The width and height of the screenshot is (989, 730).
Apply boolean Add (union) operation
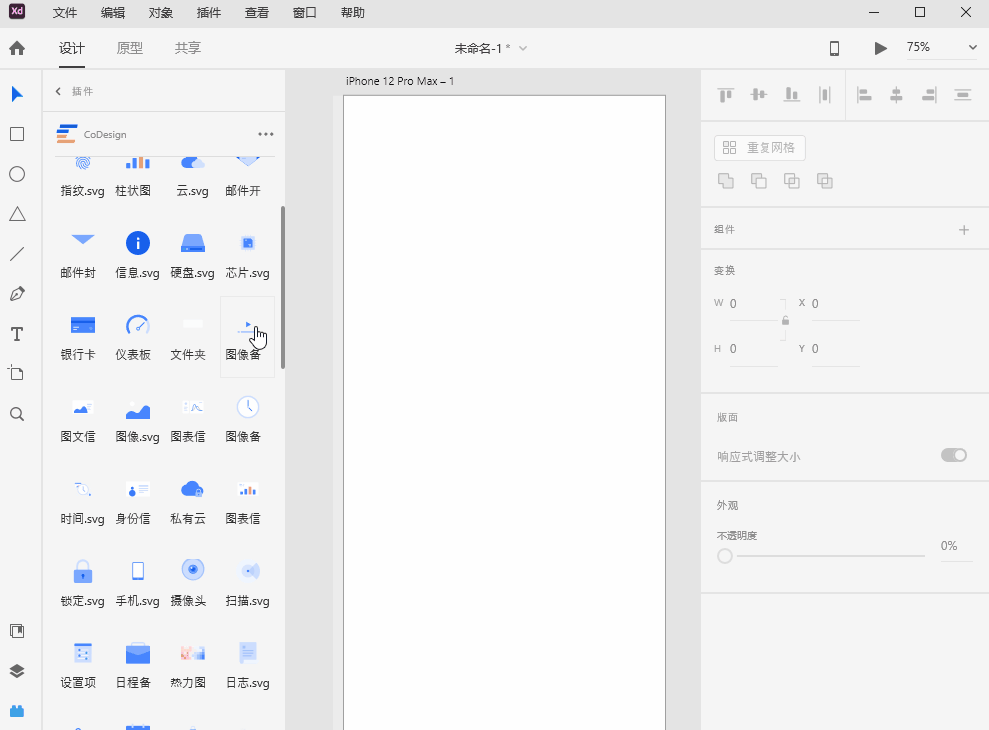click(x=725, y=181)
